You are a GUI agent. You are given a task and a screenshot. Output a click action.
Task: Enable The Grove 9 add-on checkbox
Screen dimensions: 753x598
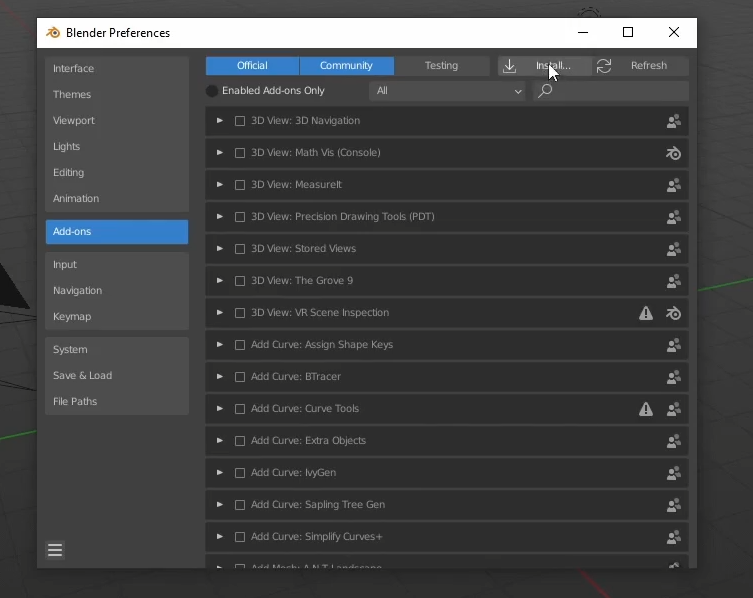point(240,281)
